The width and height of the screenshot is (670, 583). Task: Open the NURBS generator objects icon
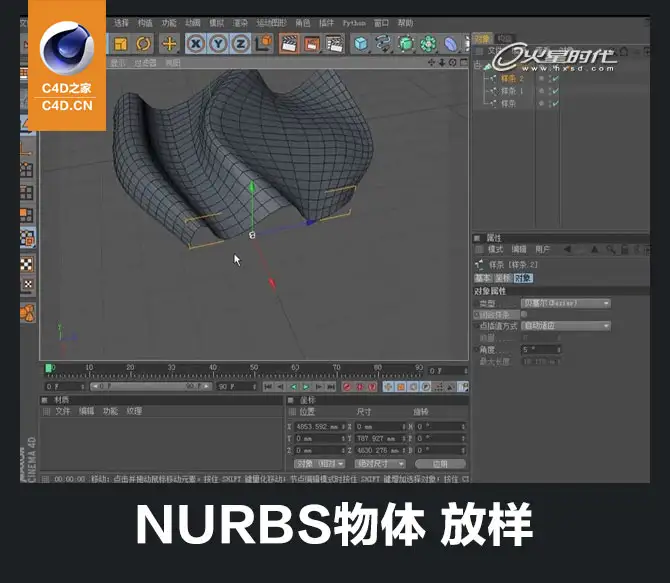click(x=406, y=44)
